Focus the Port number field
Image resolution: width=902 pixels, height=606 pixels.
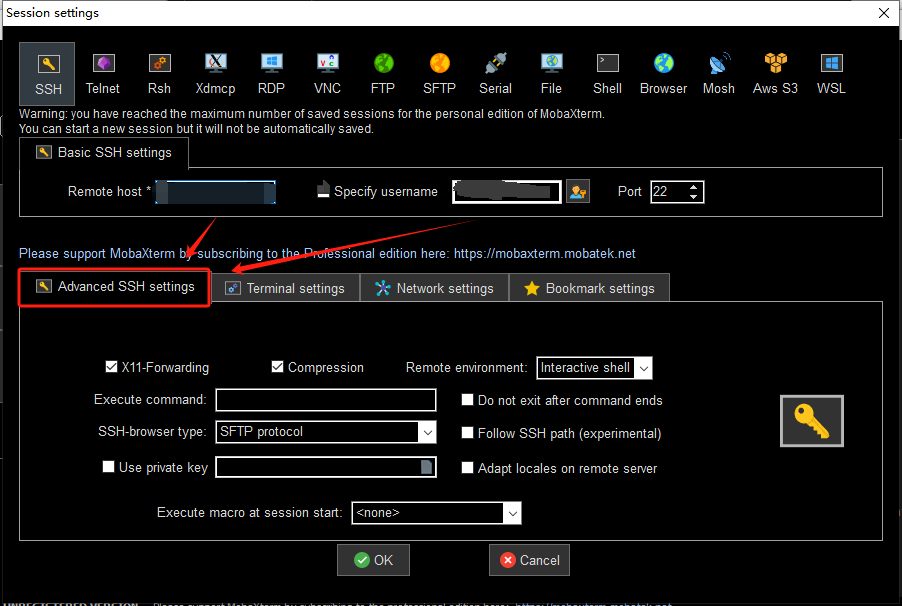pyautogui.click(x=669, y=192)
